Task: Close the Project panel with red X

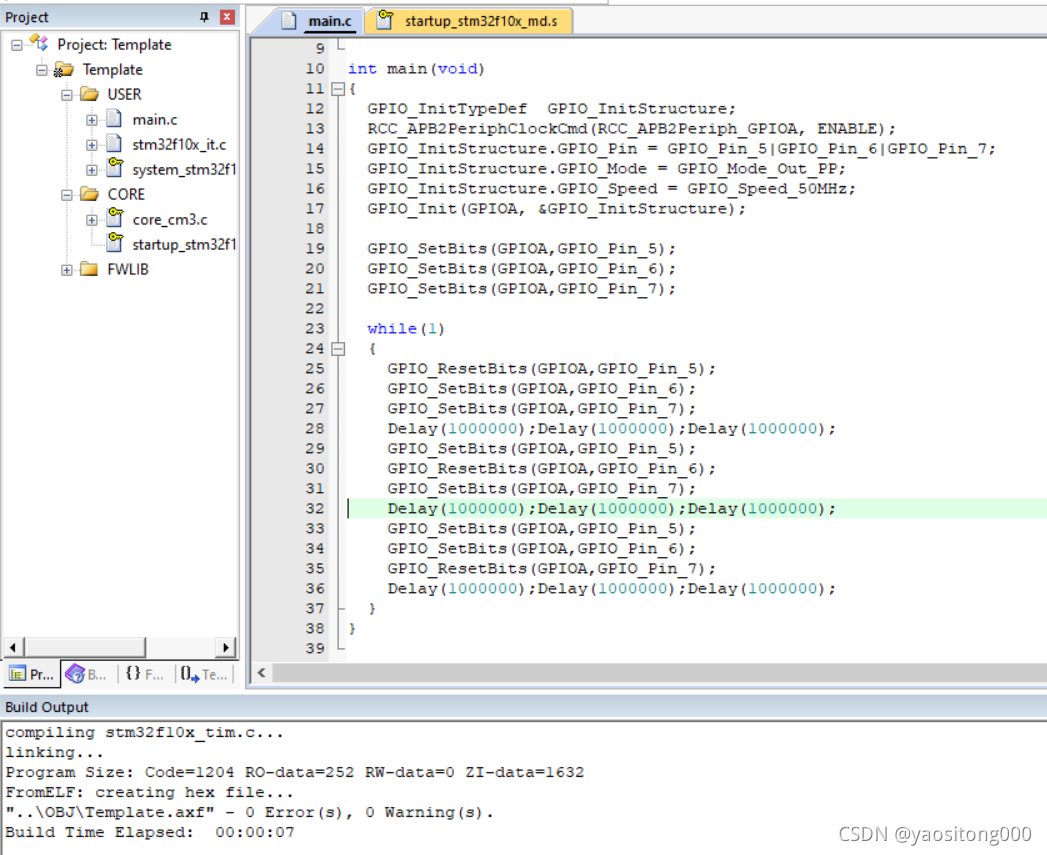Action: (x=227, y=17)
